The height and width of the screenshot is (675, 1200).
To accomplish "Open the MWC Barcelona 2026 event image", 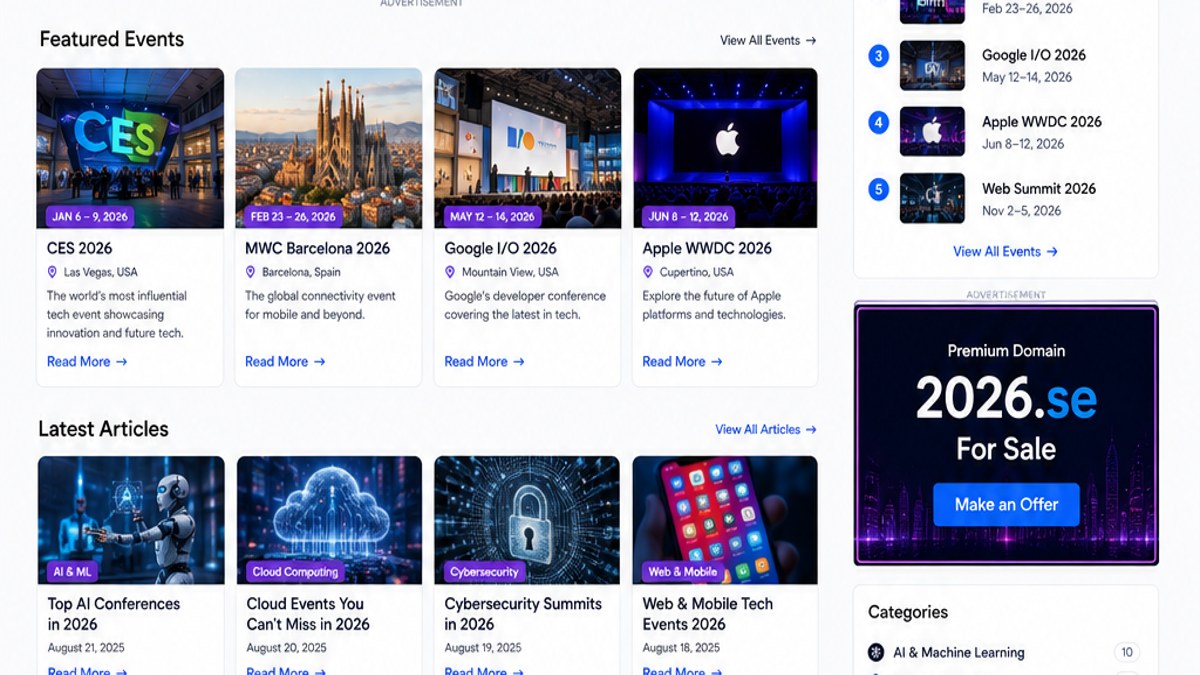I will pos(329,148).
